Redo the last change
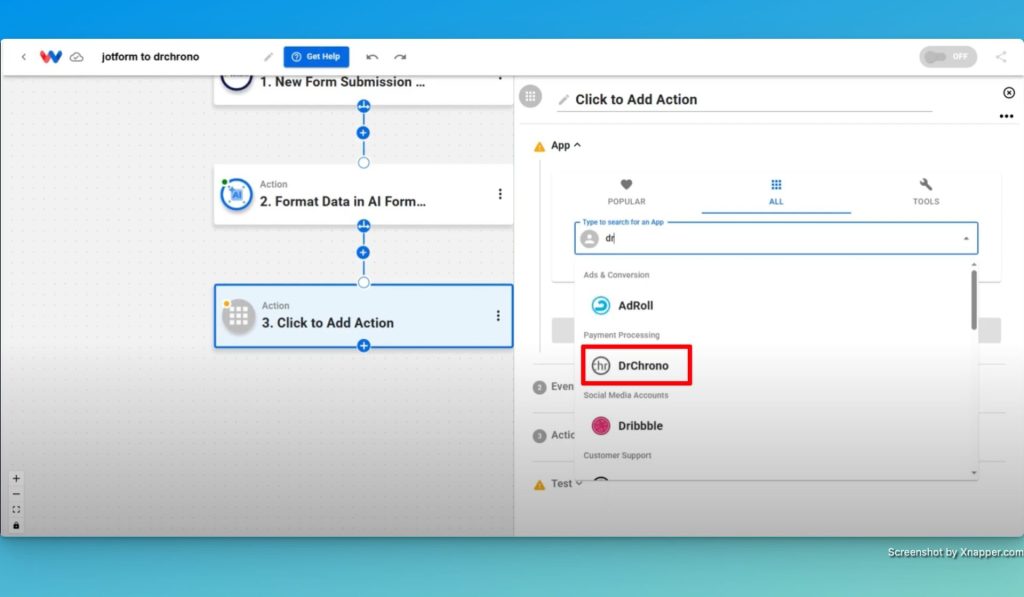Viewport: 1024px width, 597px height. coord(400,57)
